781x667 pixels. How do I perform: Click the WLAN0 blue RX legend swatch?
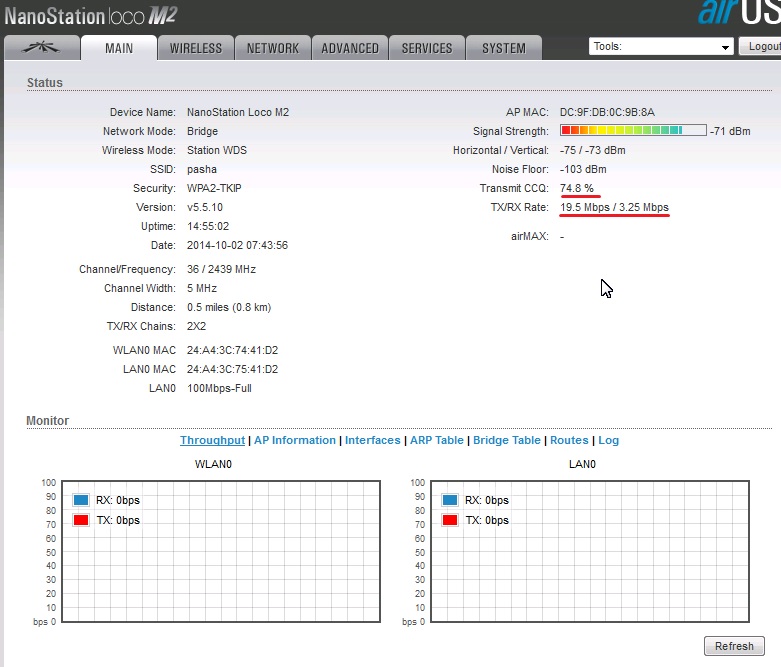tap(81, 500)
